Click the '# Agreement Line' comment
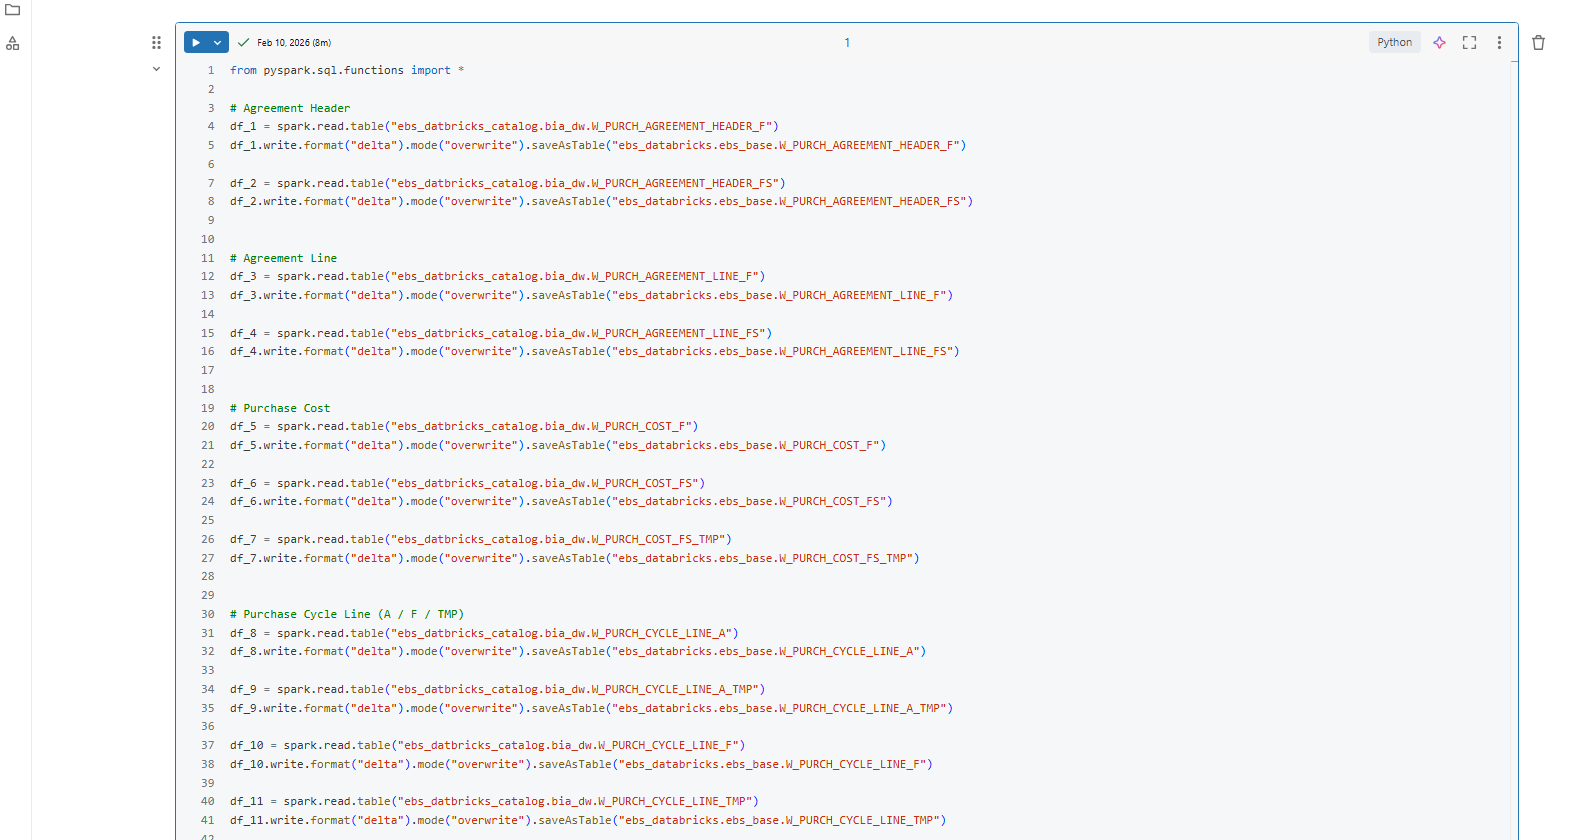 pos(284,258)
